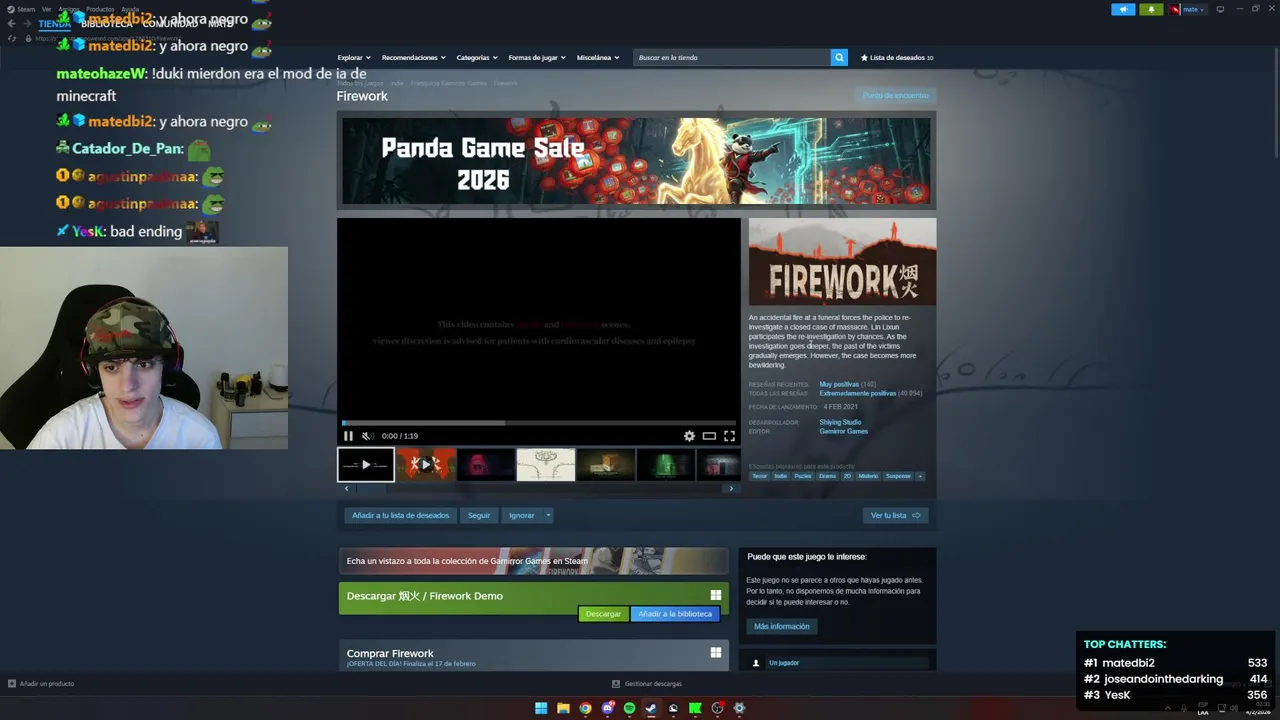Focus the 'Buscar en la tienda' field
Image resolution: width=1280 pixels, height=720 pixels.
tap(732, 57)
